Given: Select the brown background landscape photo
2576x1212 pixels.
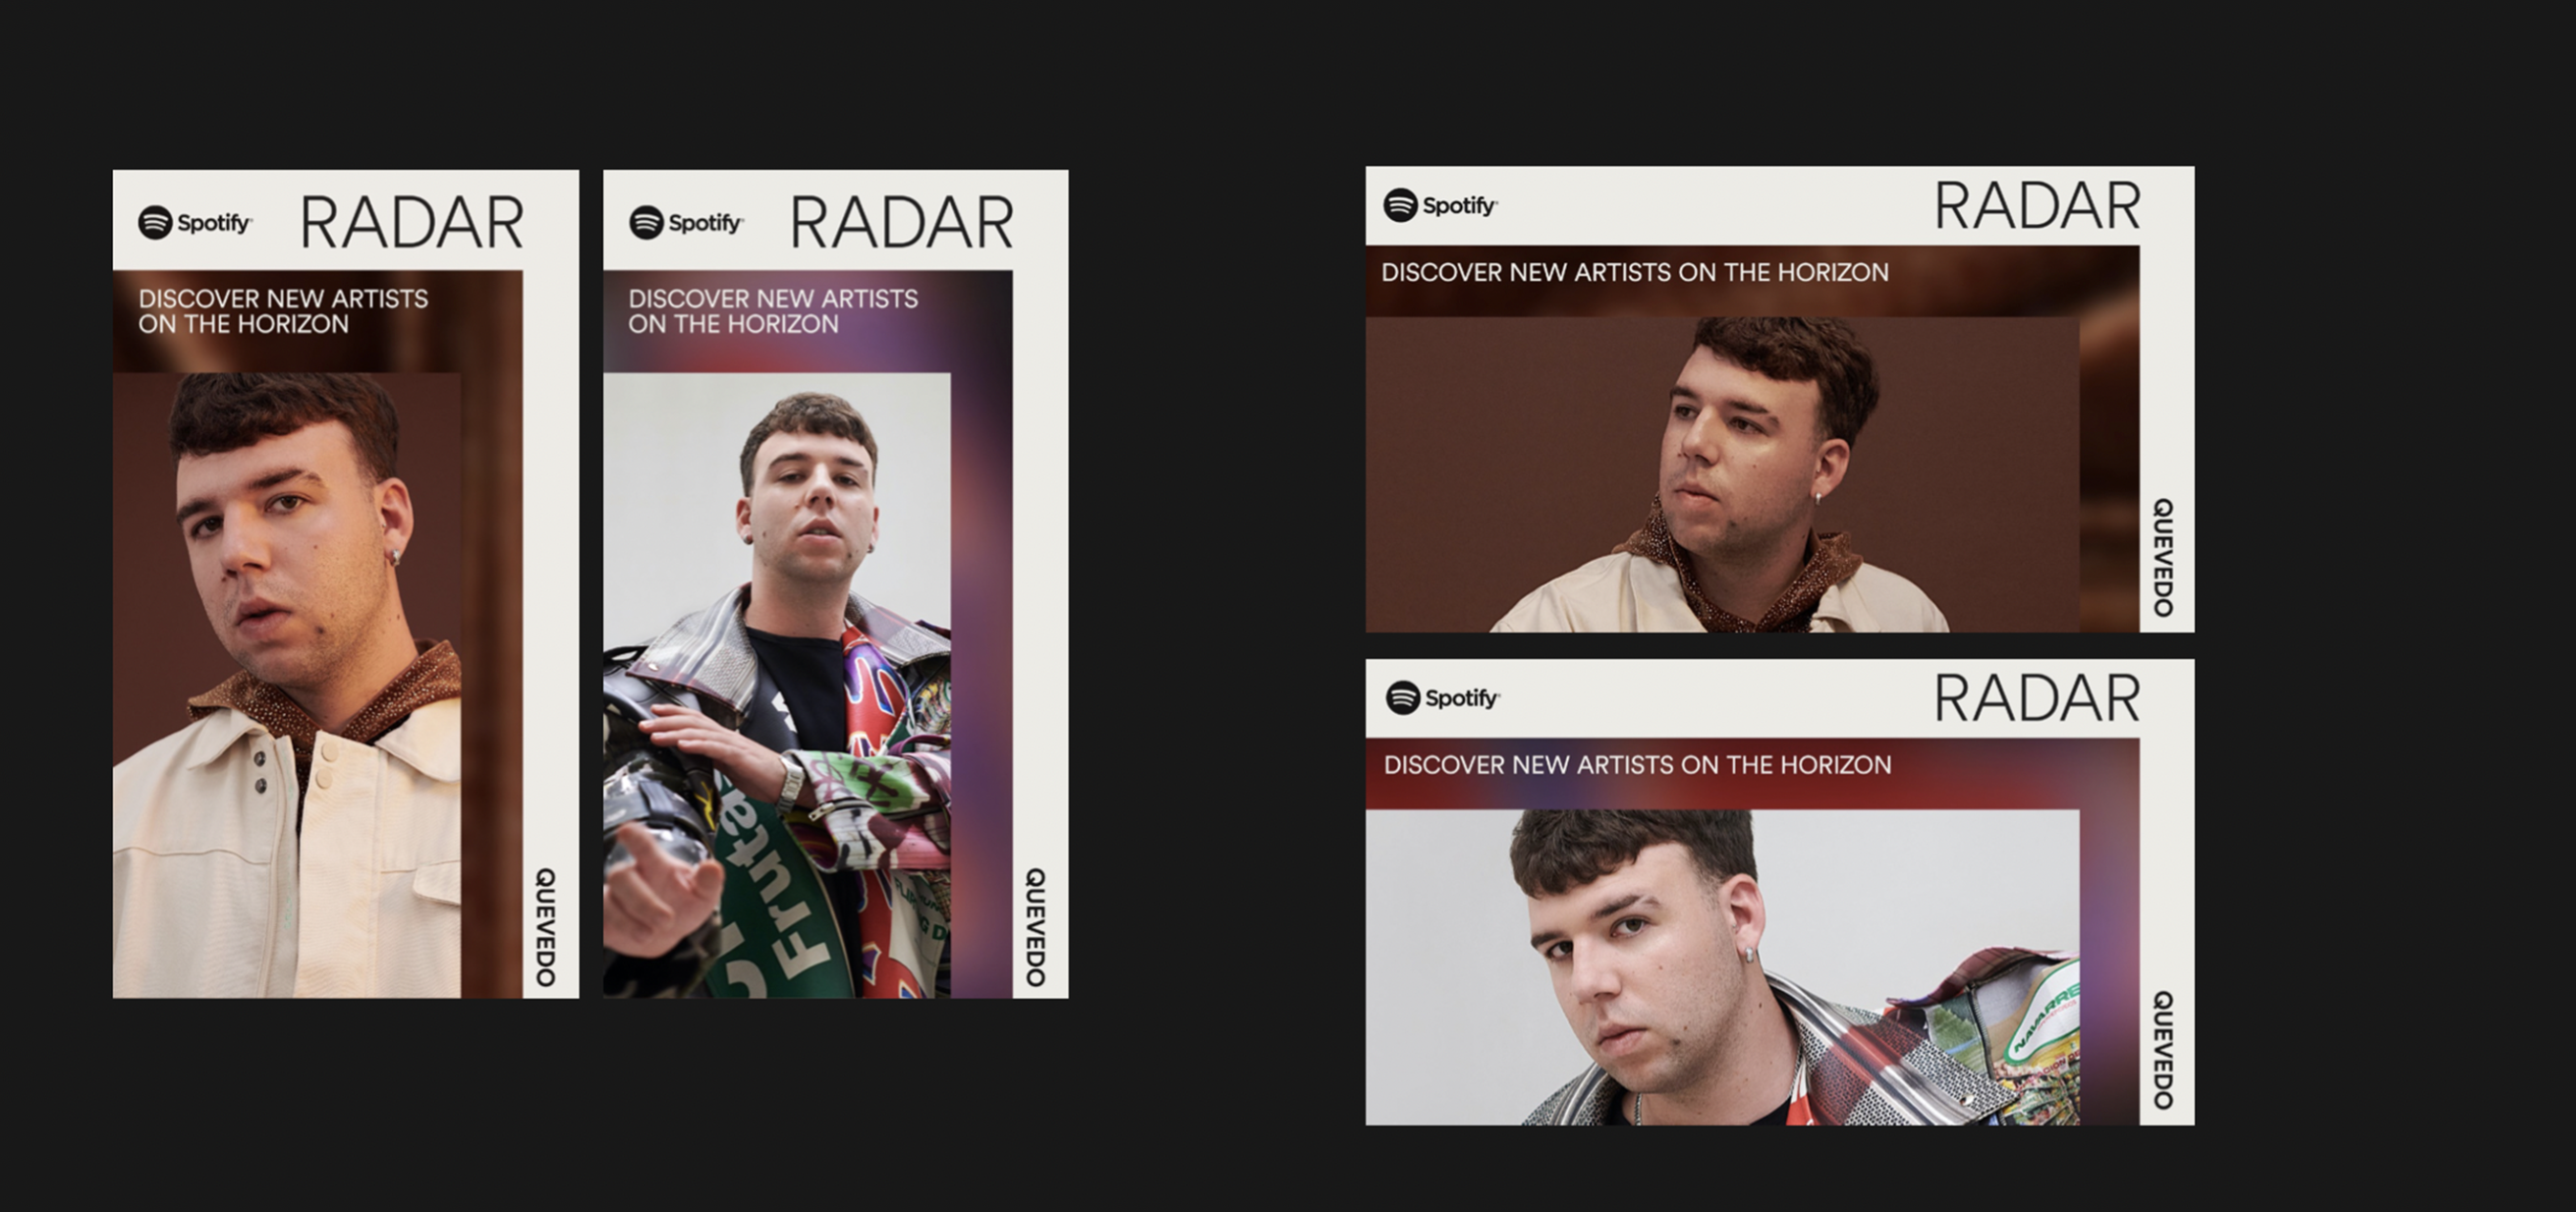Looking at the screenshot, I should 1722,474.
